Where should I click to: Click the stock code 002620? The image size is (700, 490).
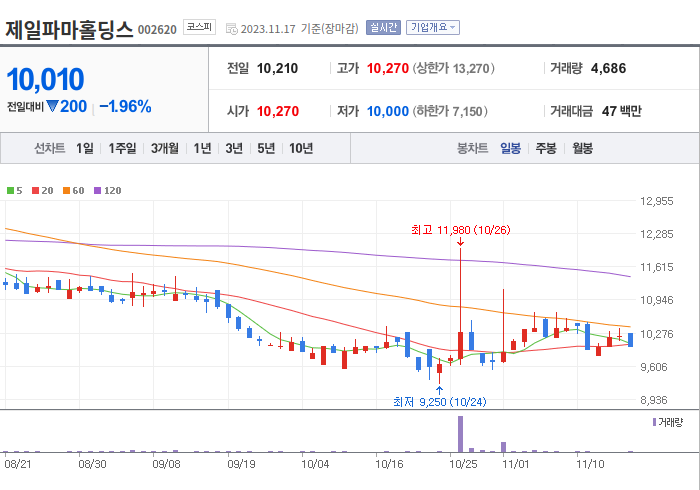click(x=157, y=30)
